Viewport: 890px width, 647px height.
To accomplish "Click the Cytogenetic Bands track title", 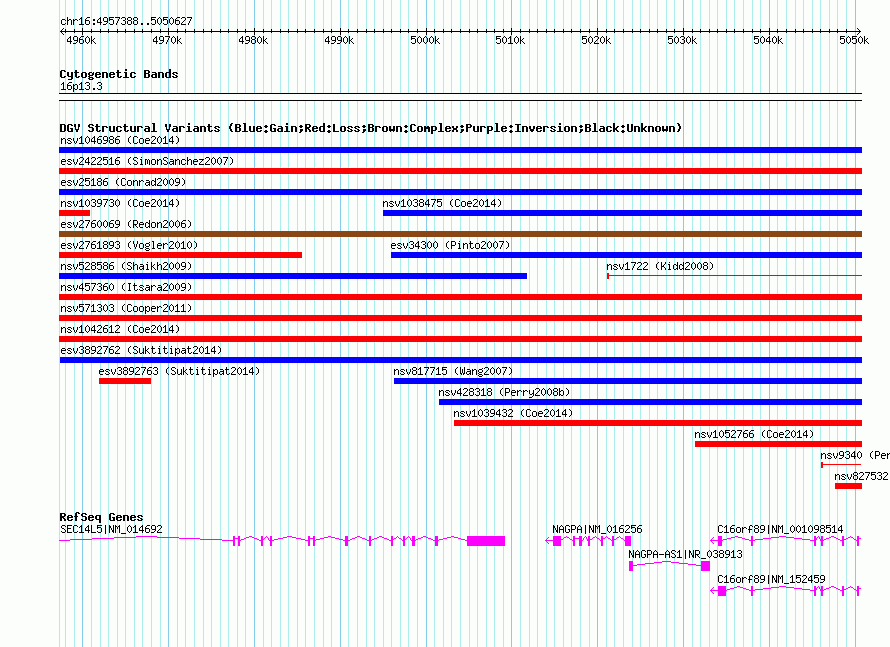I will tap(119, 74).
